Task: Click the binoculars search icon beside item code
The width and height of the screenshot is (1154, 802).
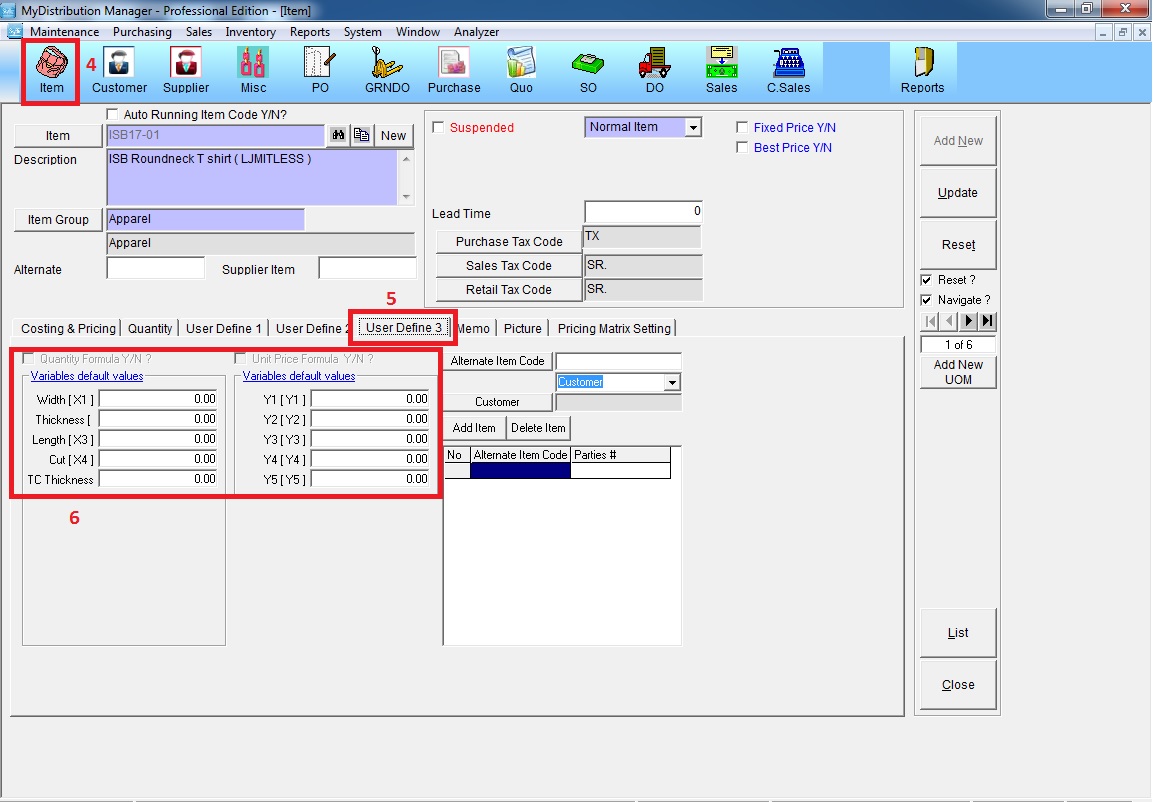Action: click(x=339, y=136)
